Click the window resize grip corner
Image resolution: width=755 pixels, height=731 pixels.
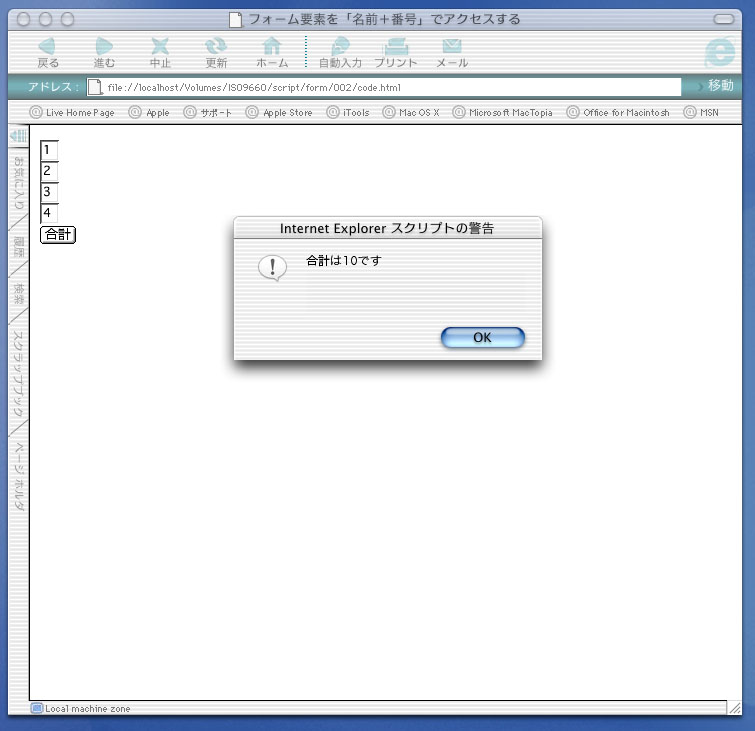click(x=734, y=707)
